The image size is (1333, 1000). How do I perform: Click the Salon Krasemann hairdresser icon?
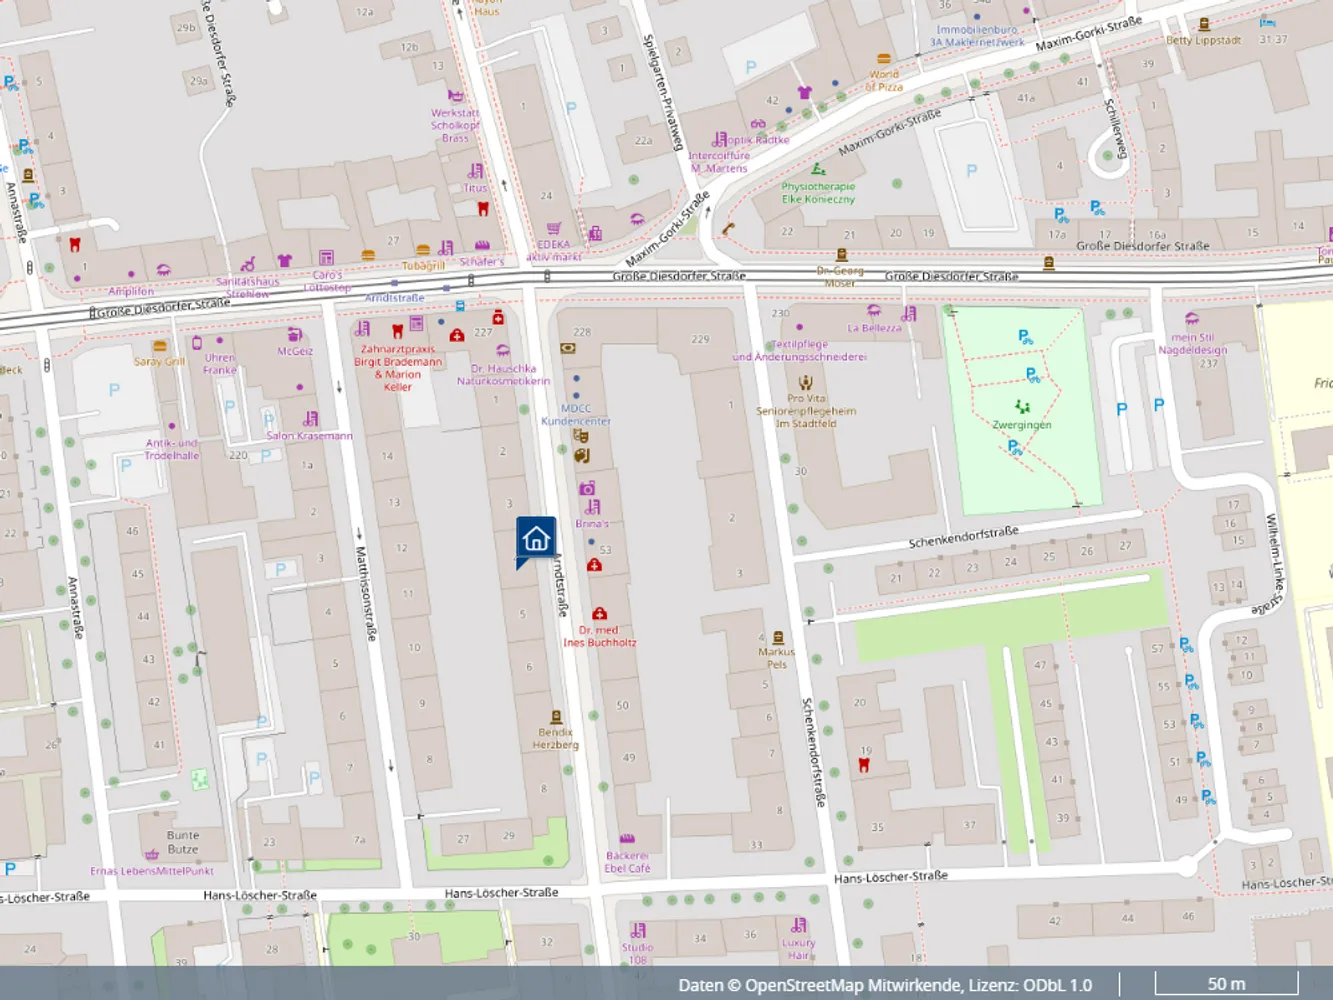pos(311,419)
